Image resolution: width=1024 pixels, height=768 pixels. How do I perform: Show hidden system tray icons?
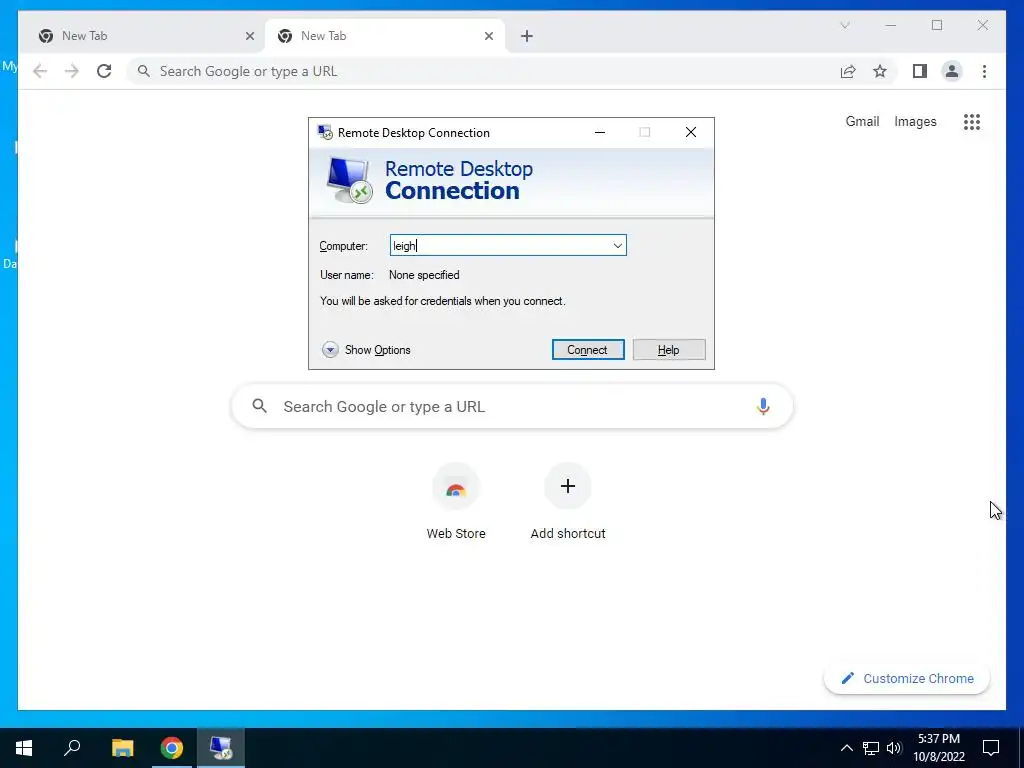[x=846, y=748]
